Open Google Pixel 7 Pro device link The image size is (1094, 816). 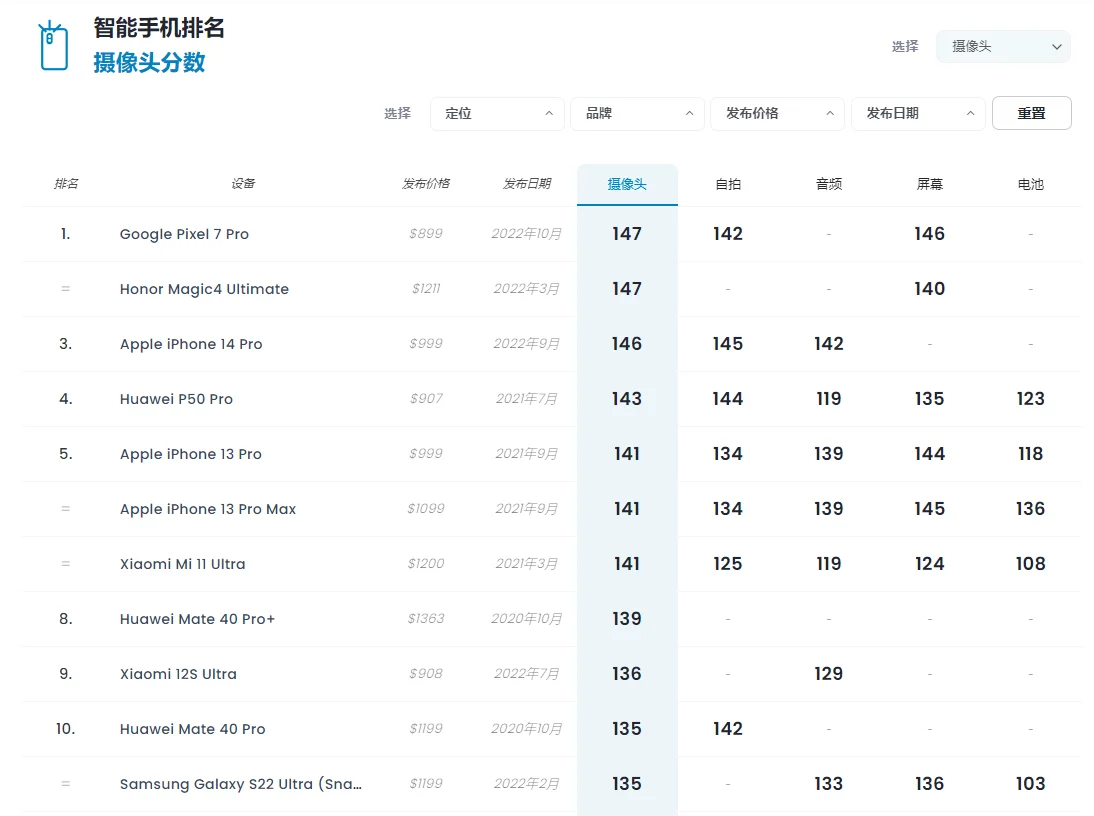(x=184, y=234)
